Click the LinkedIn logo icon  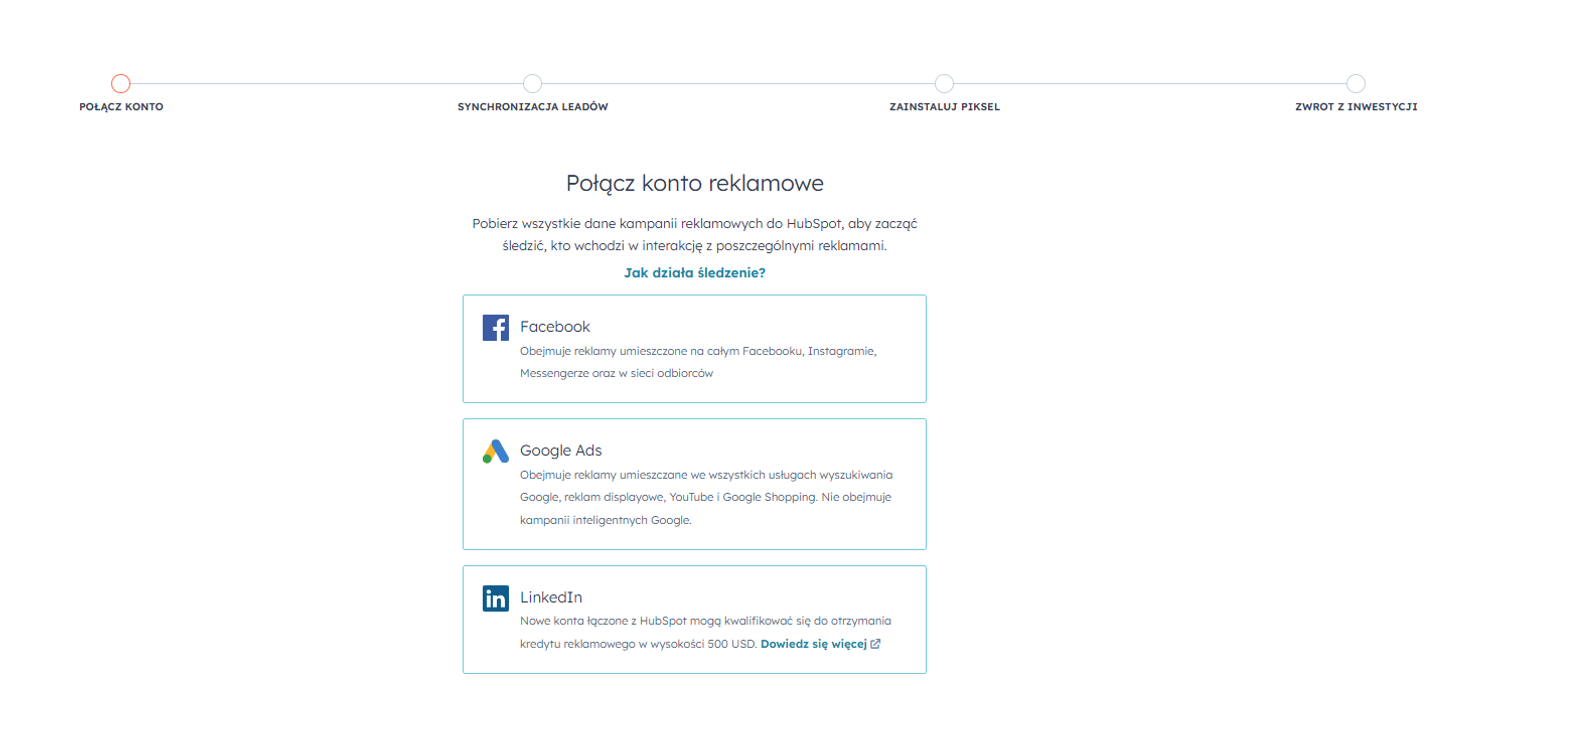(495, 598)
